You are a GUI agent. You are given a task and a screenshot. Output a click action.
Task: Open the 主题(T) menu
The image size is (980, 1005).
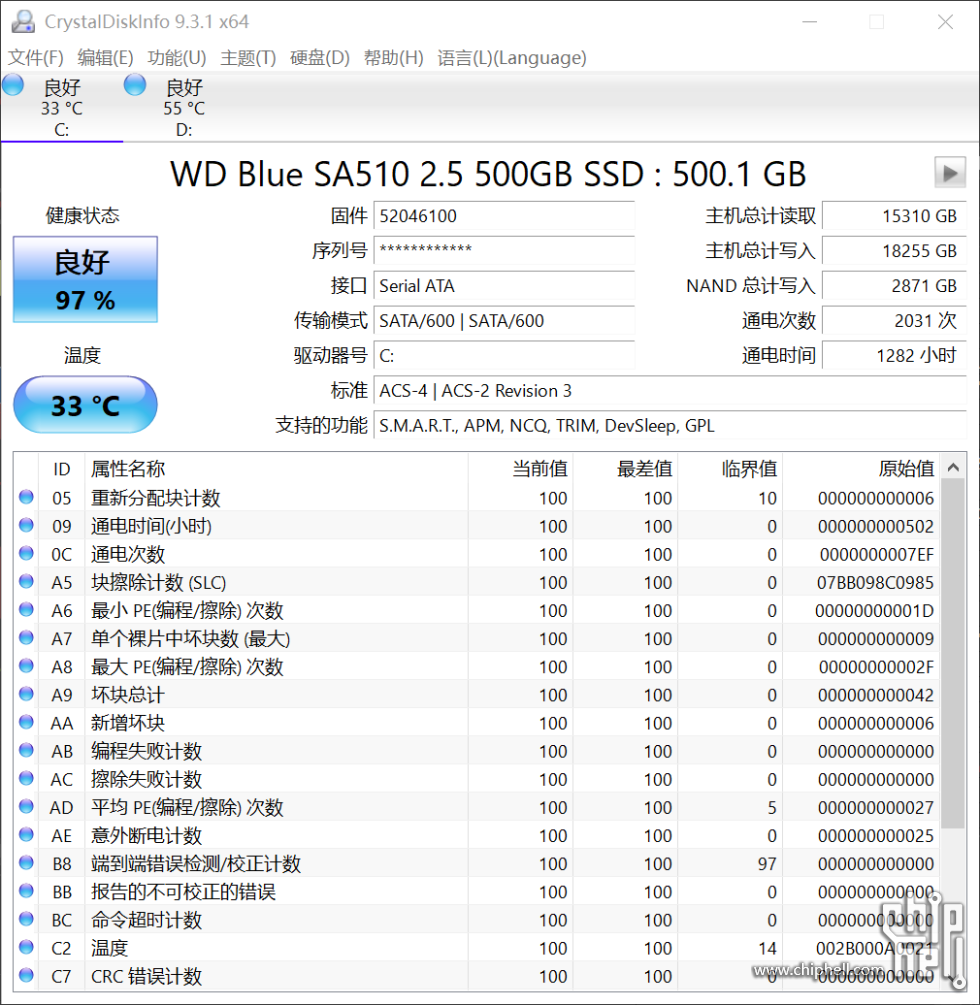point(248,58)
